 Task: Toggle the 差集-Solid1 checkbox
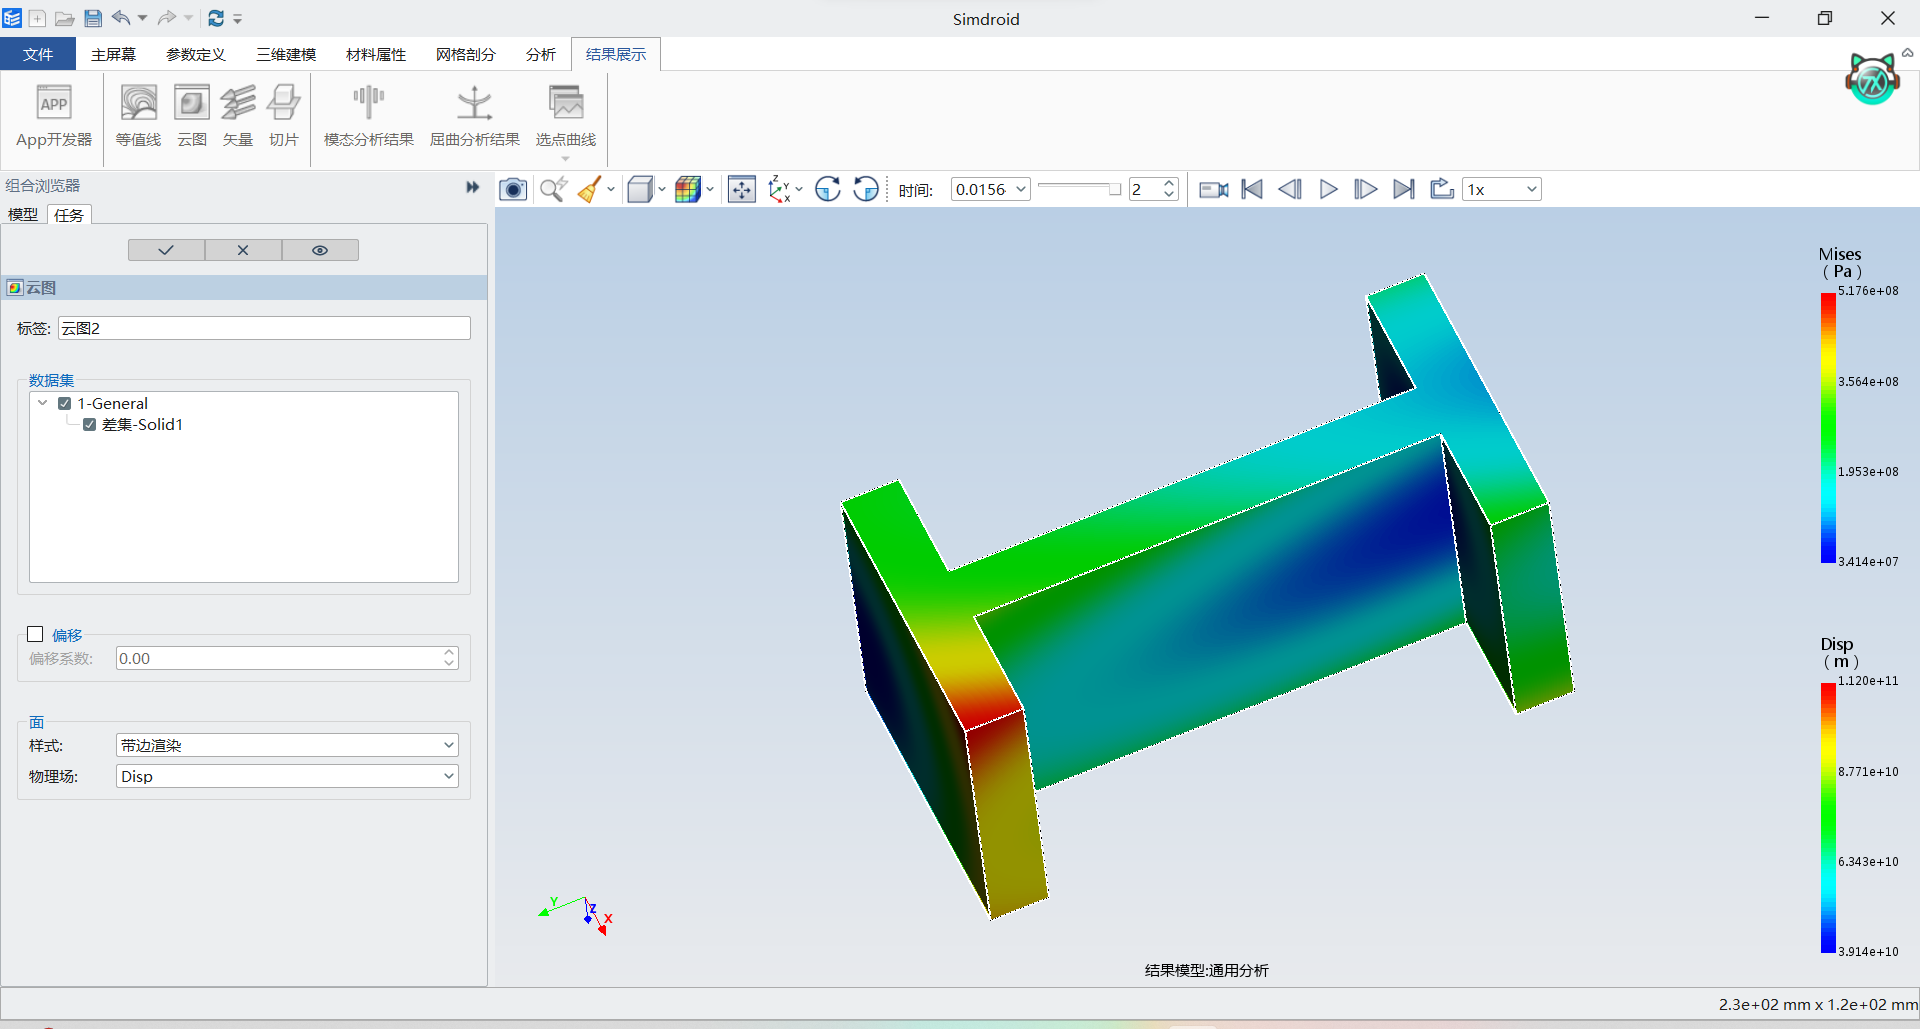(89, 424)
